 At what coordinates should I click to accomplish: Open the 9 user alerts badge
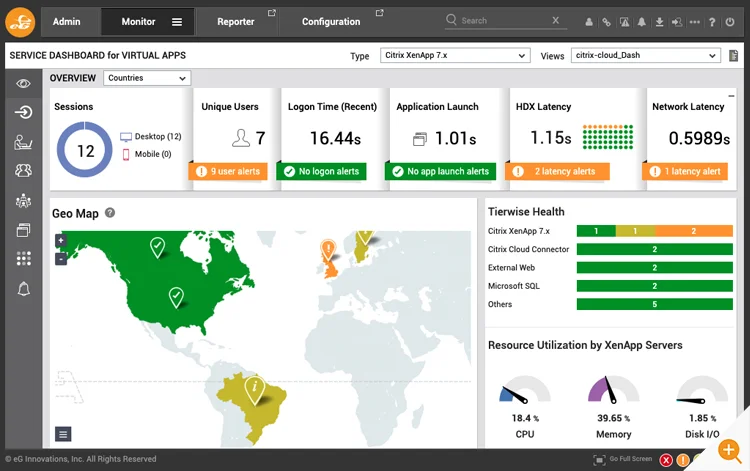228,171
